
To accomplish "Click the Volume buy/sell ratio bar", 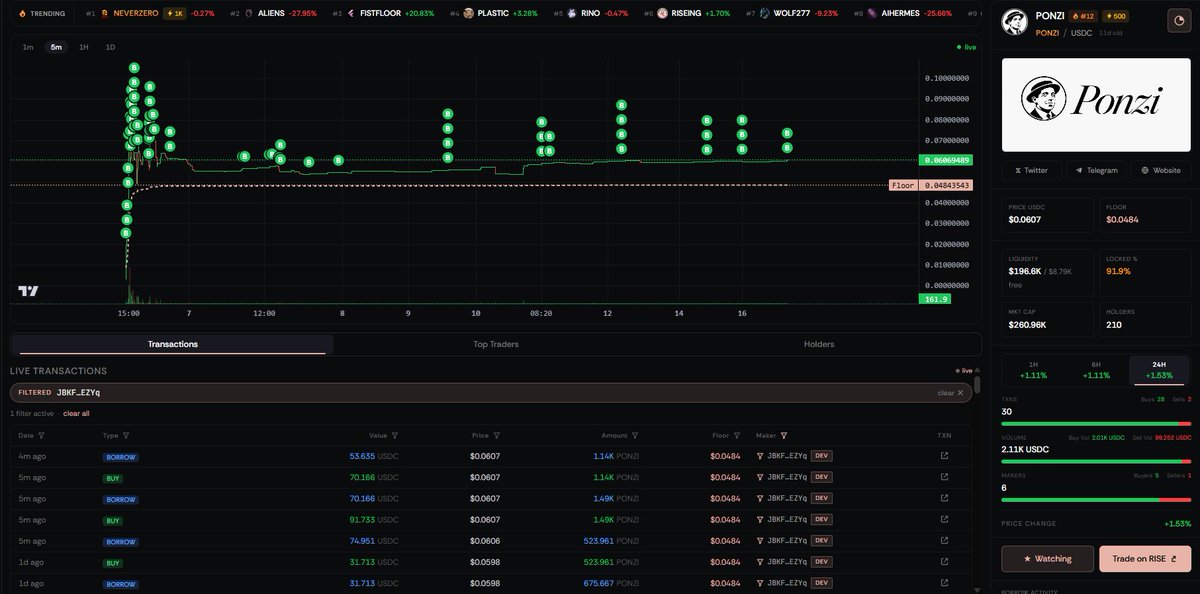I will pyautogui.click(x=1096, y=462).
